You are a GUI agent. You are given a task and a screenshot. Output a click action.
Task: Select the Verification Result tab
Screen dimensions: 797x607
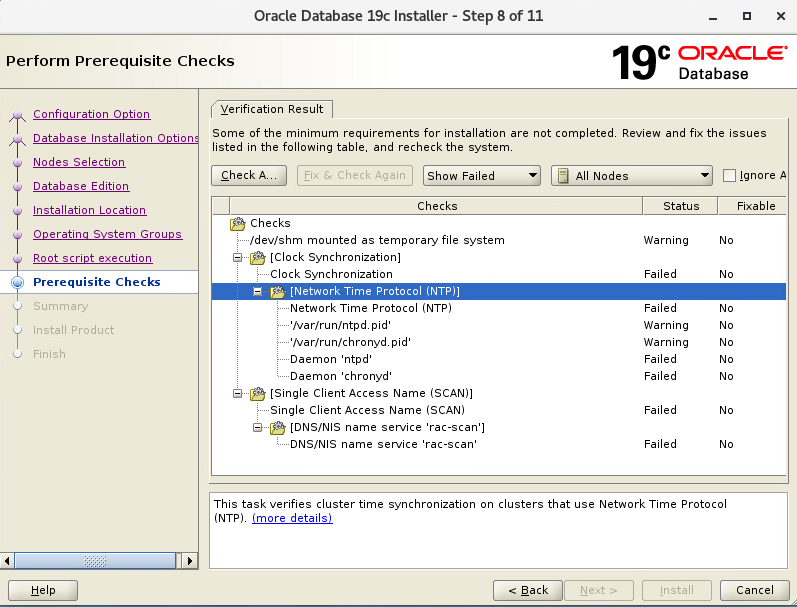point(272,109)
